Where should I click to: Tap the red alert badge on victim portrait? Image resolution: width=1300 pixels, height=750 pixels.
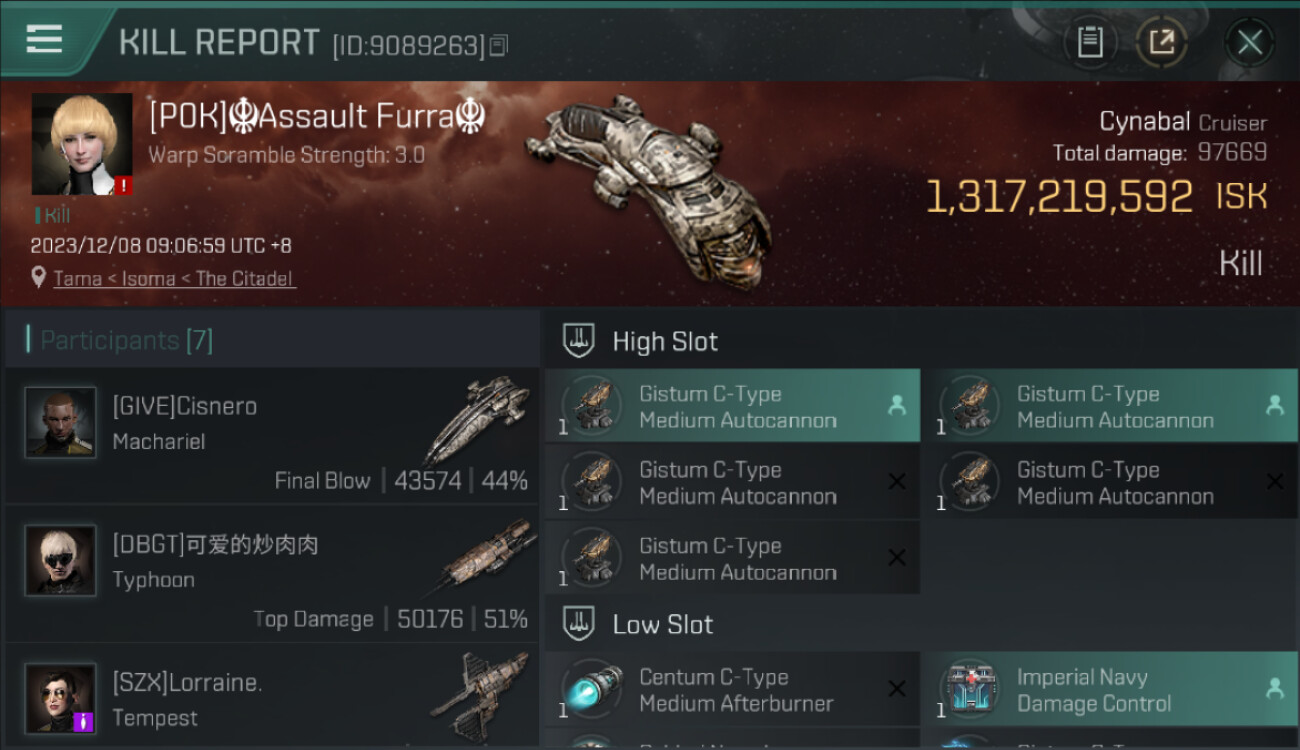pos(123,186)
